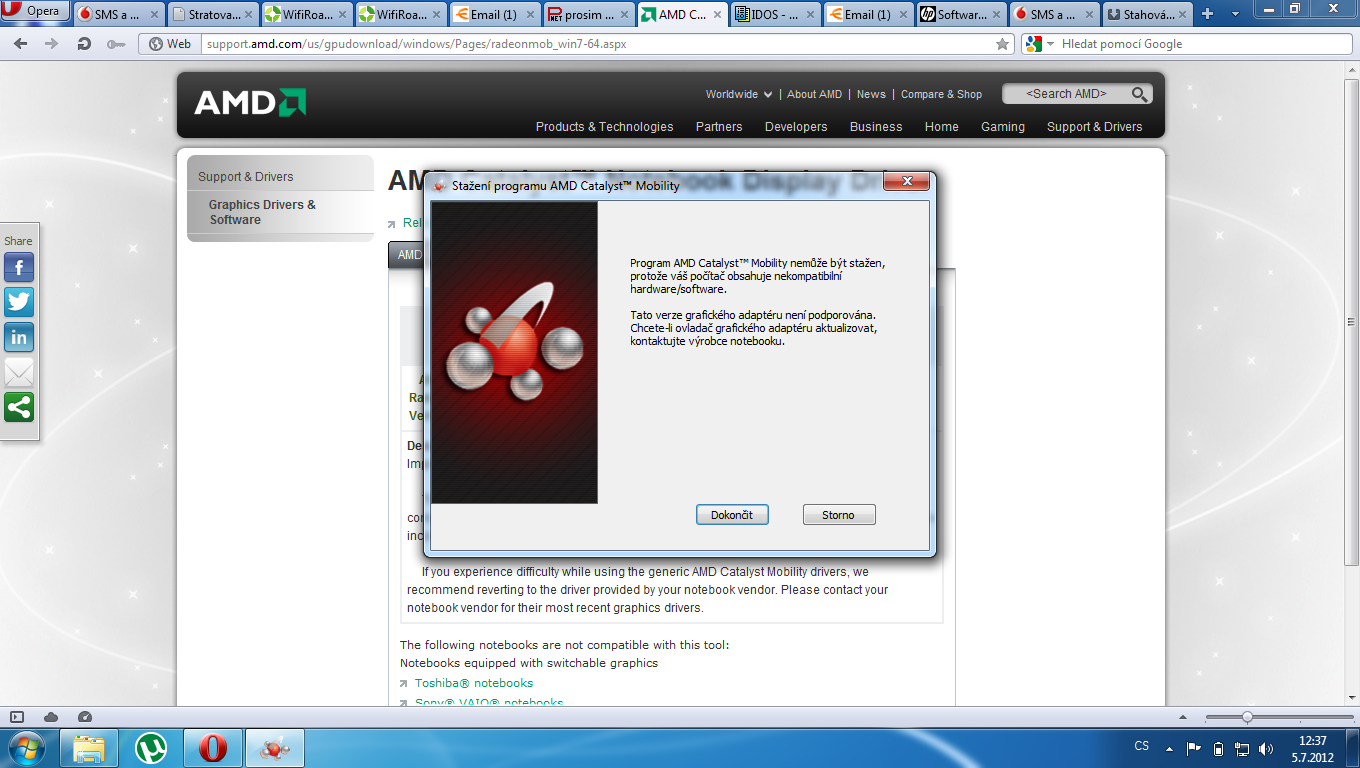Screen dimensions: 1360x768
Task: Open the Gaming menu item
Action: coord(1003,127)
